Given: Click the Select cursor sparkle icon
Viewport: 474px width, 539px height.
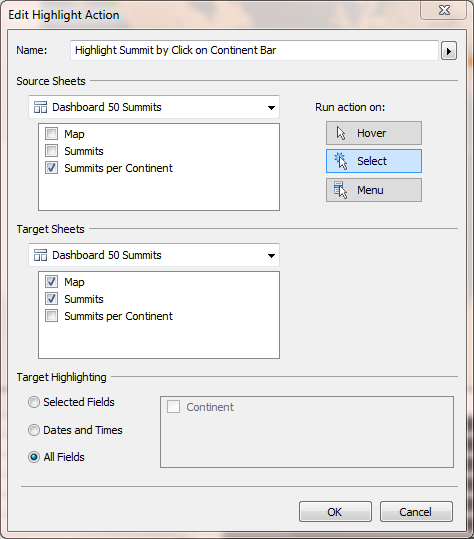Looking at the screenshot, I should click(340, 161).
